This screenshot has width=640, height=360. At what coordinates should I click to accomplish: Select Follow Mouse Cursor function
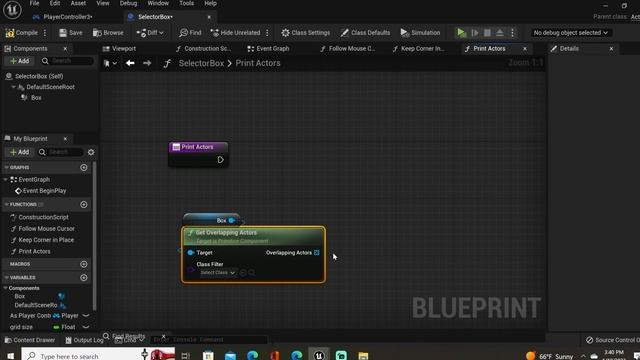[x=46, y=229]
